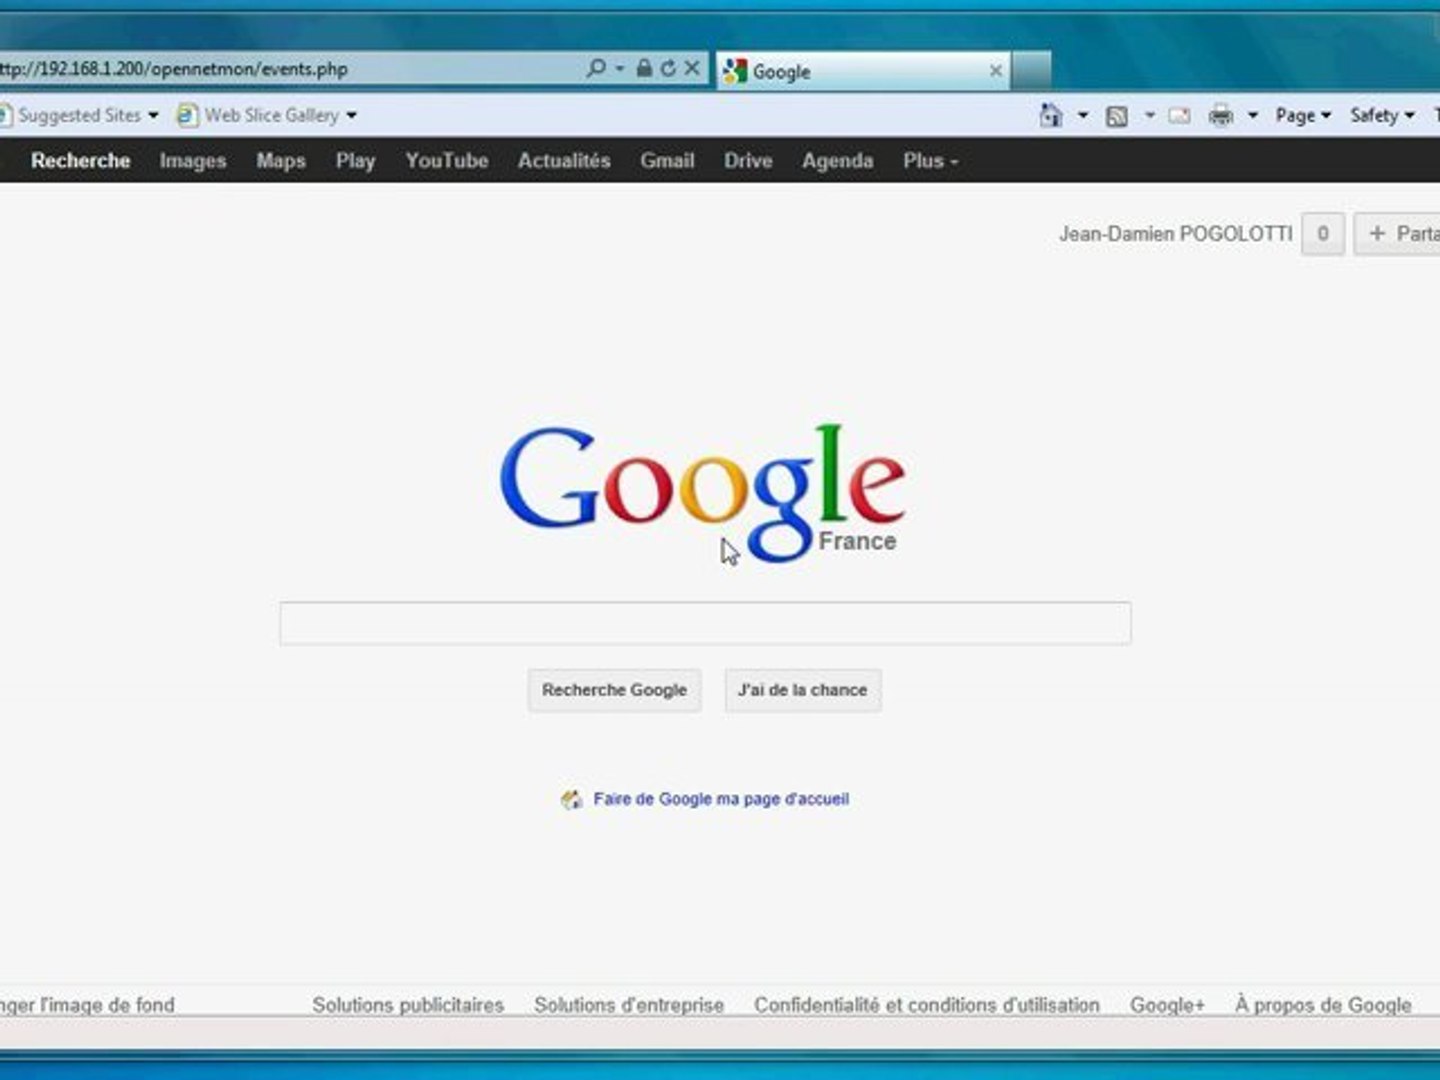Click the J'ai de la chance button

pos(802,690)
